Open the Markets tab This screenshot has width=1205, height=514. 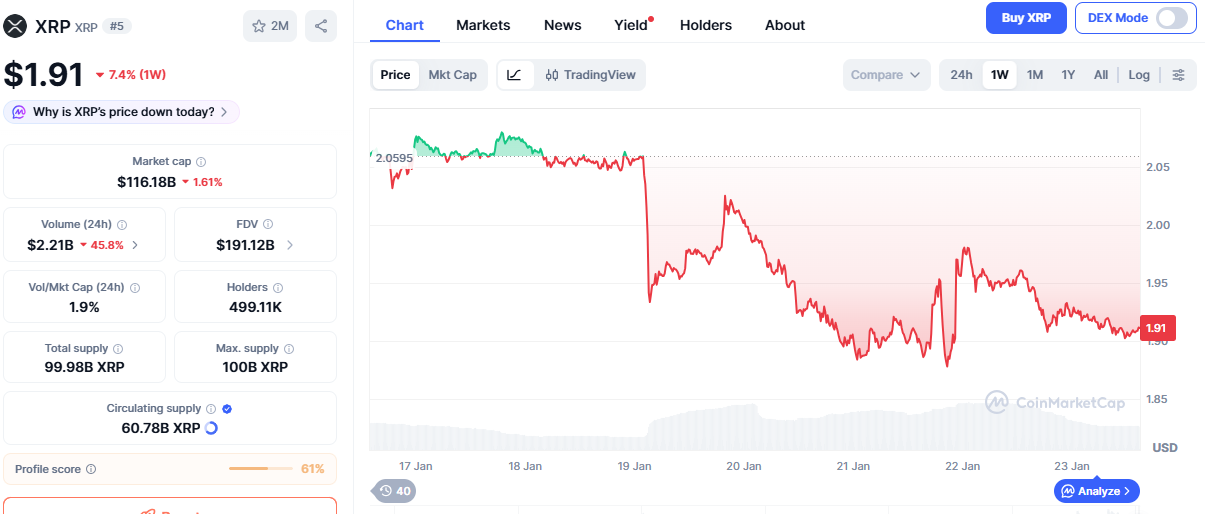coord(483,25)
